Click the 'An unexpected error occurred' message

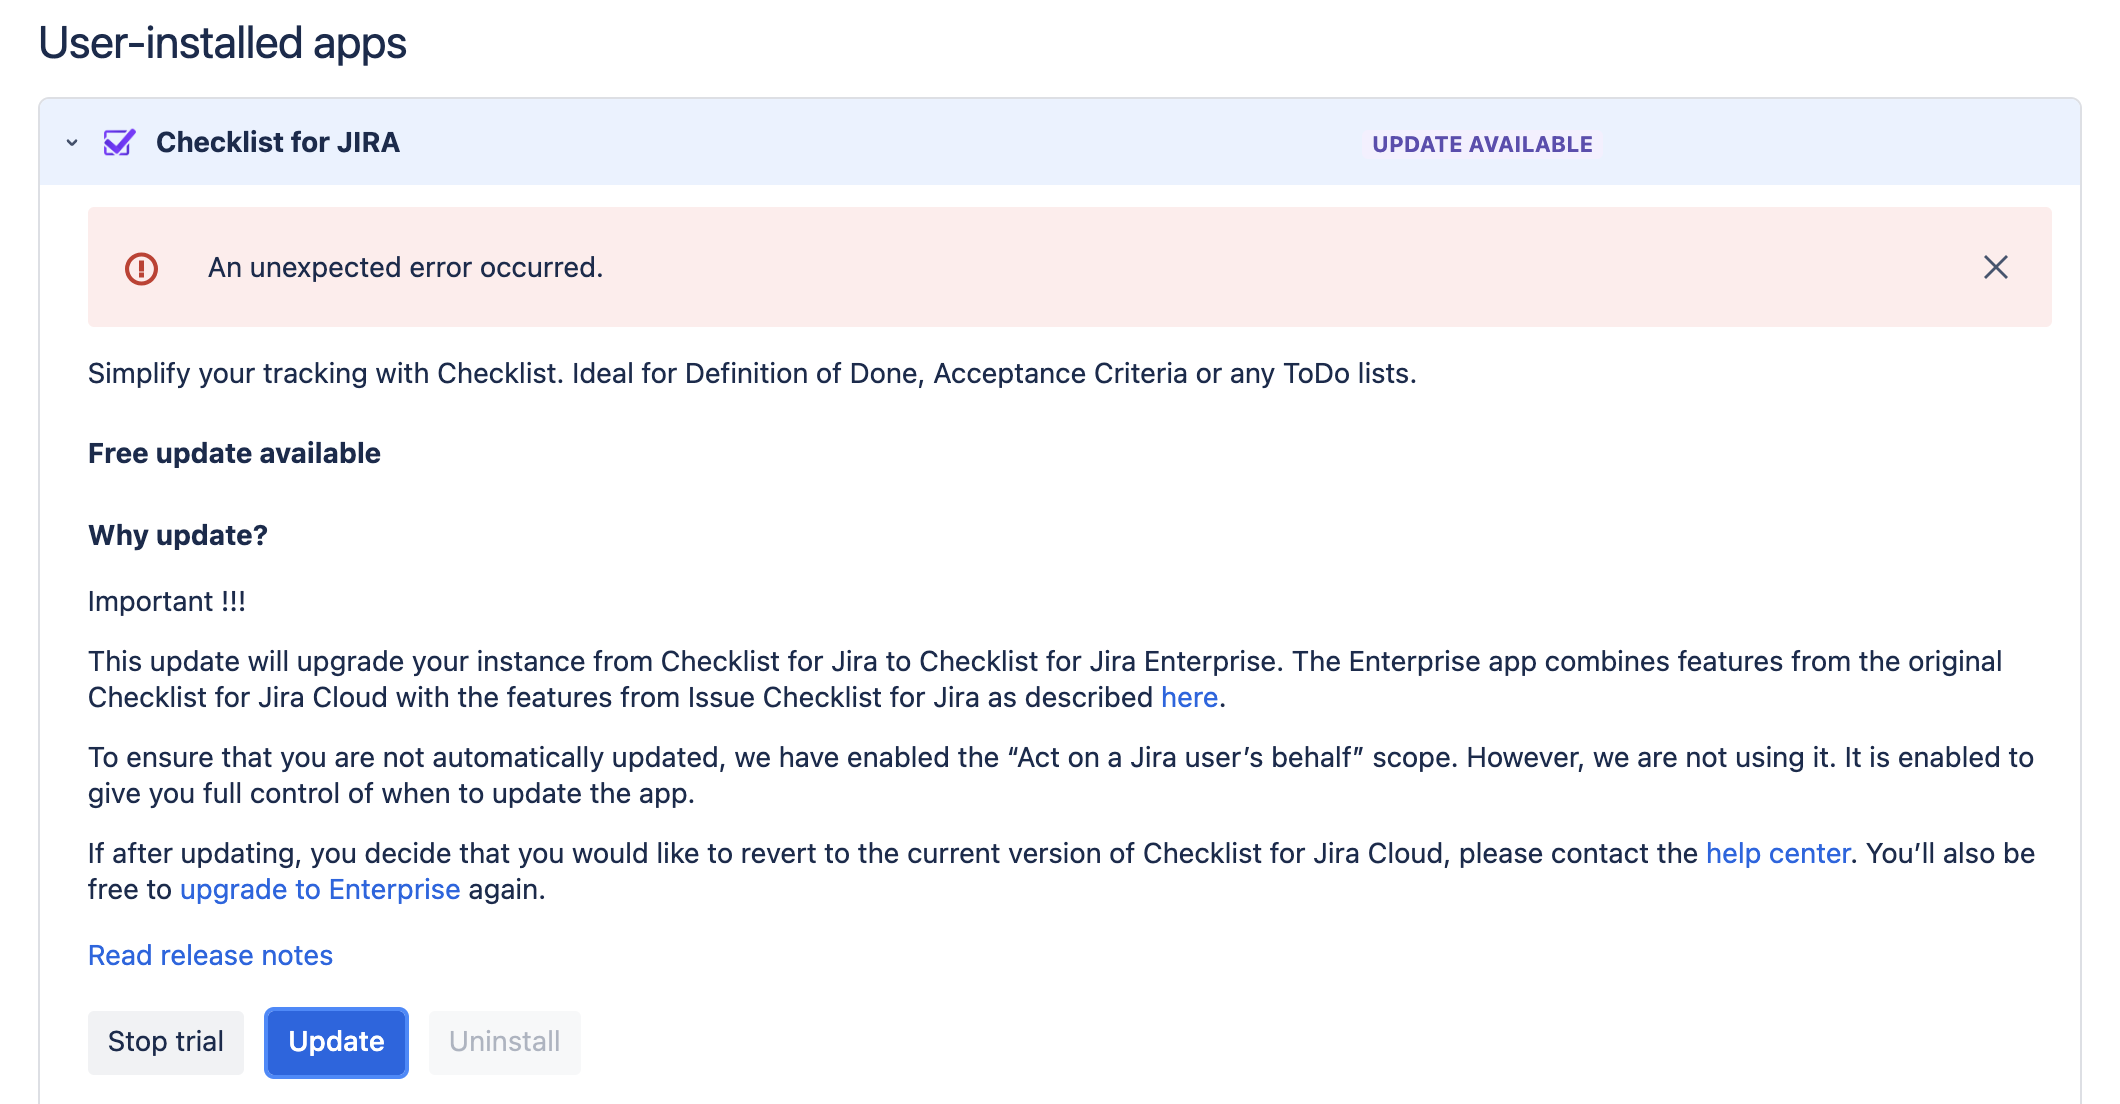405,268
